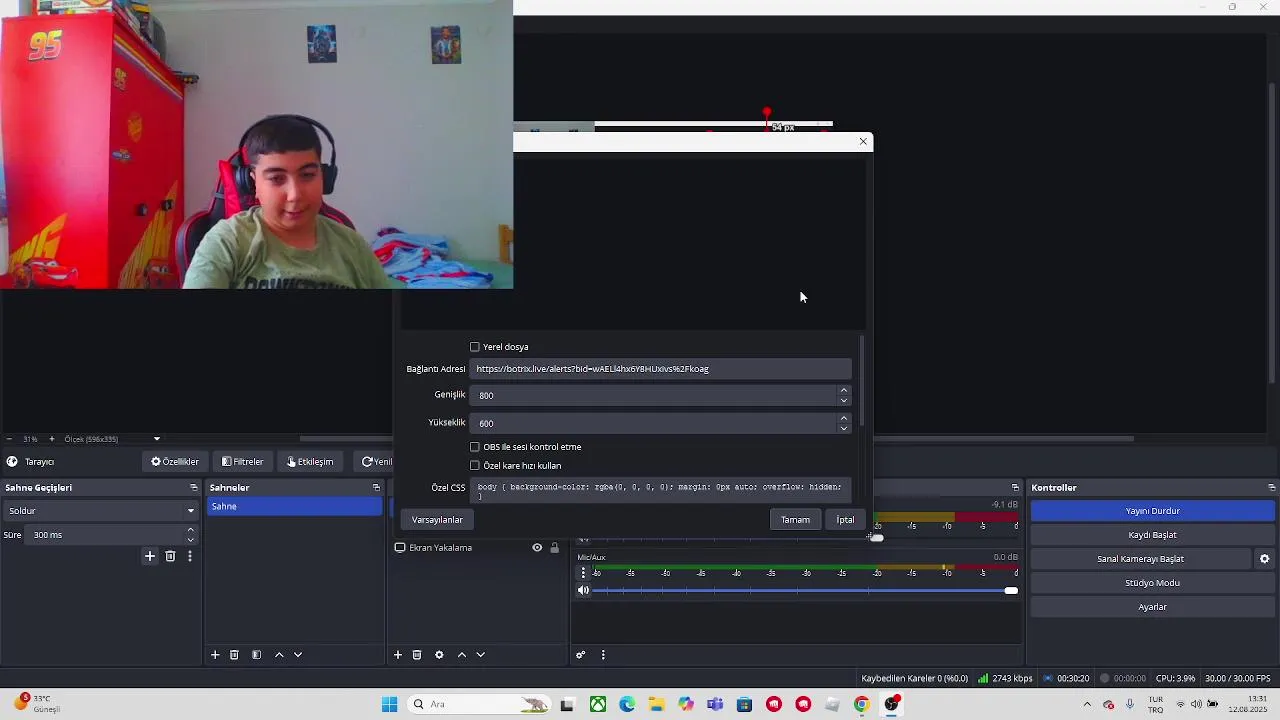This screenshot has width=1280, height=720.
Task: Click Yayını Durdur to stop streaming
Action: point(1152,511)
